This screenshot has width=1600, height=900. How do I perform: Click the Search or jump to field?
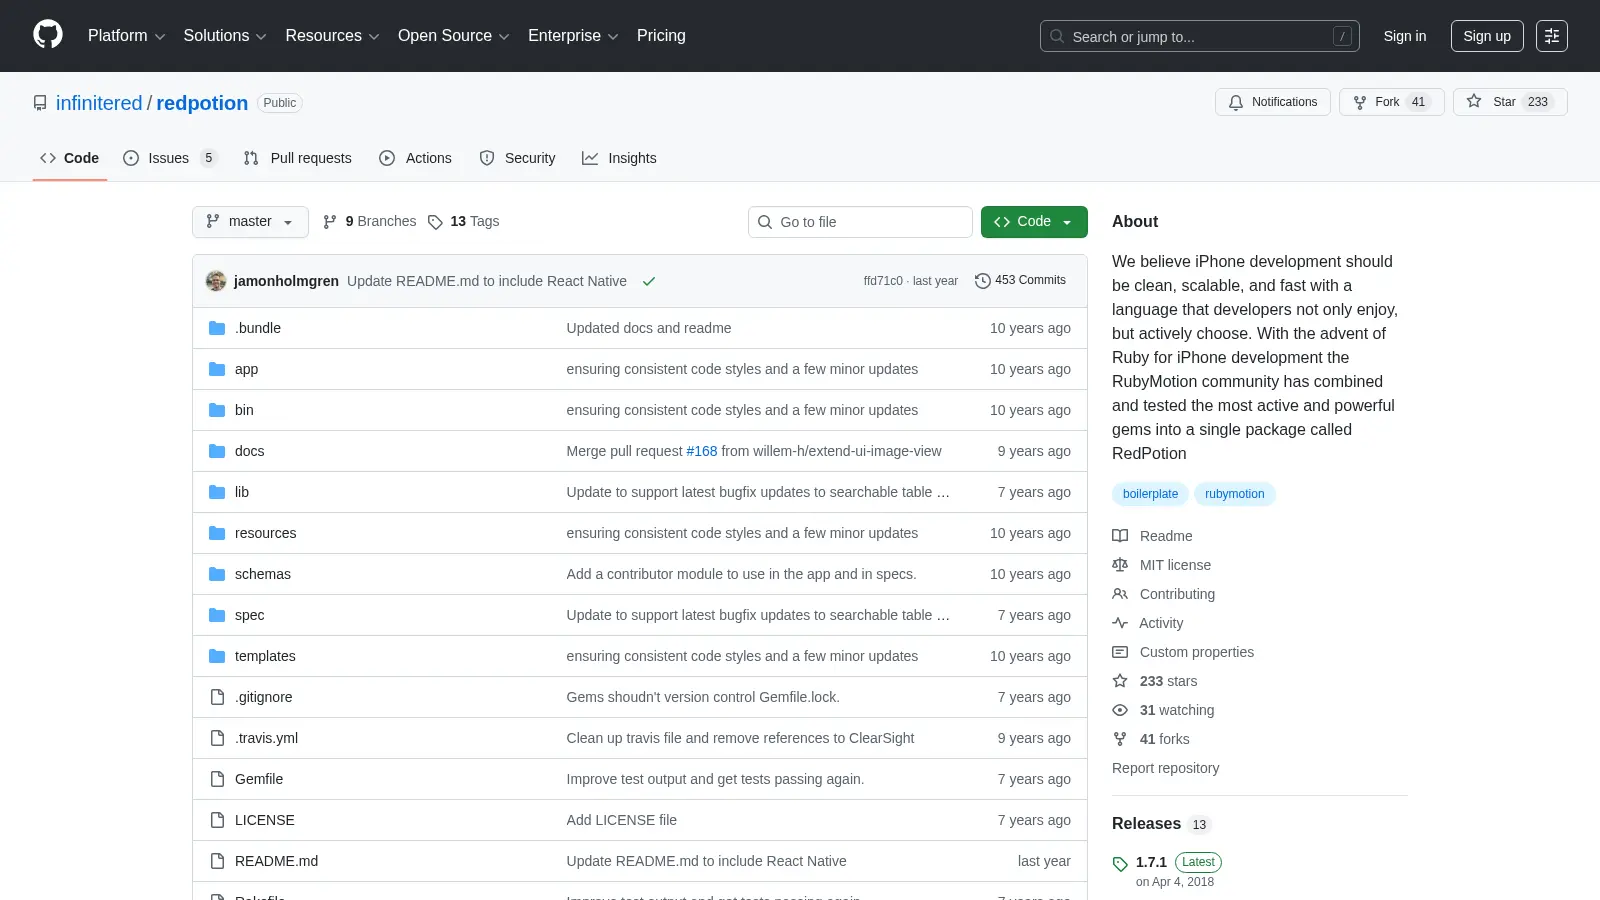coord(1200,36)
